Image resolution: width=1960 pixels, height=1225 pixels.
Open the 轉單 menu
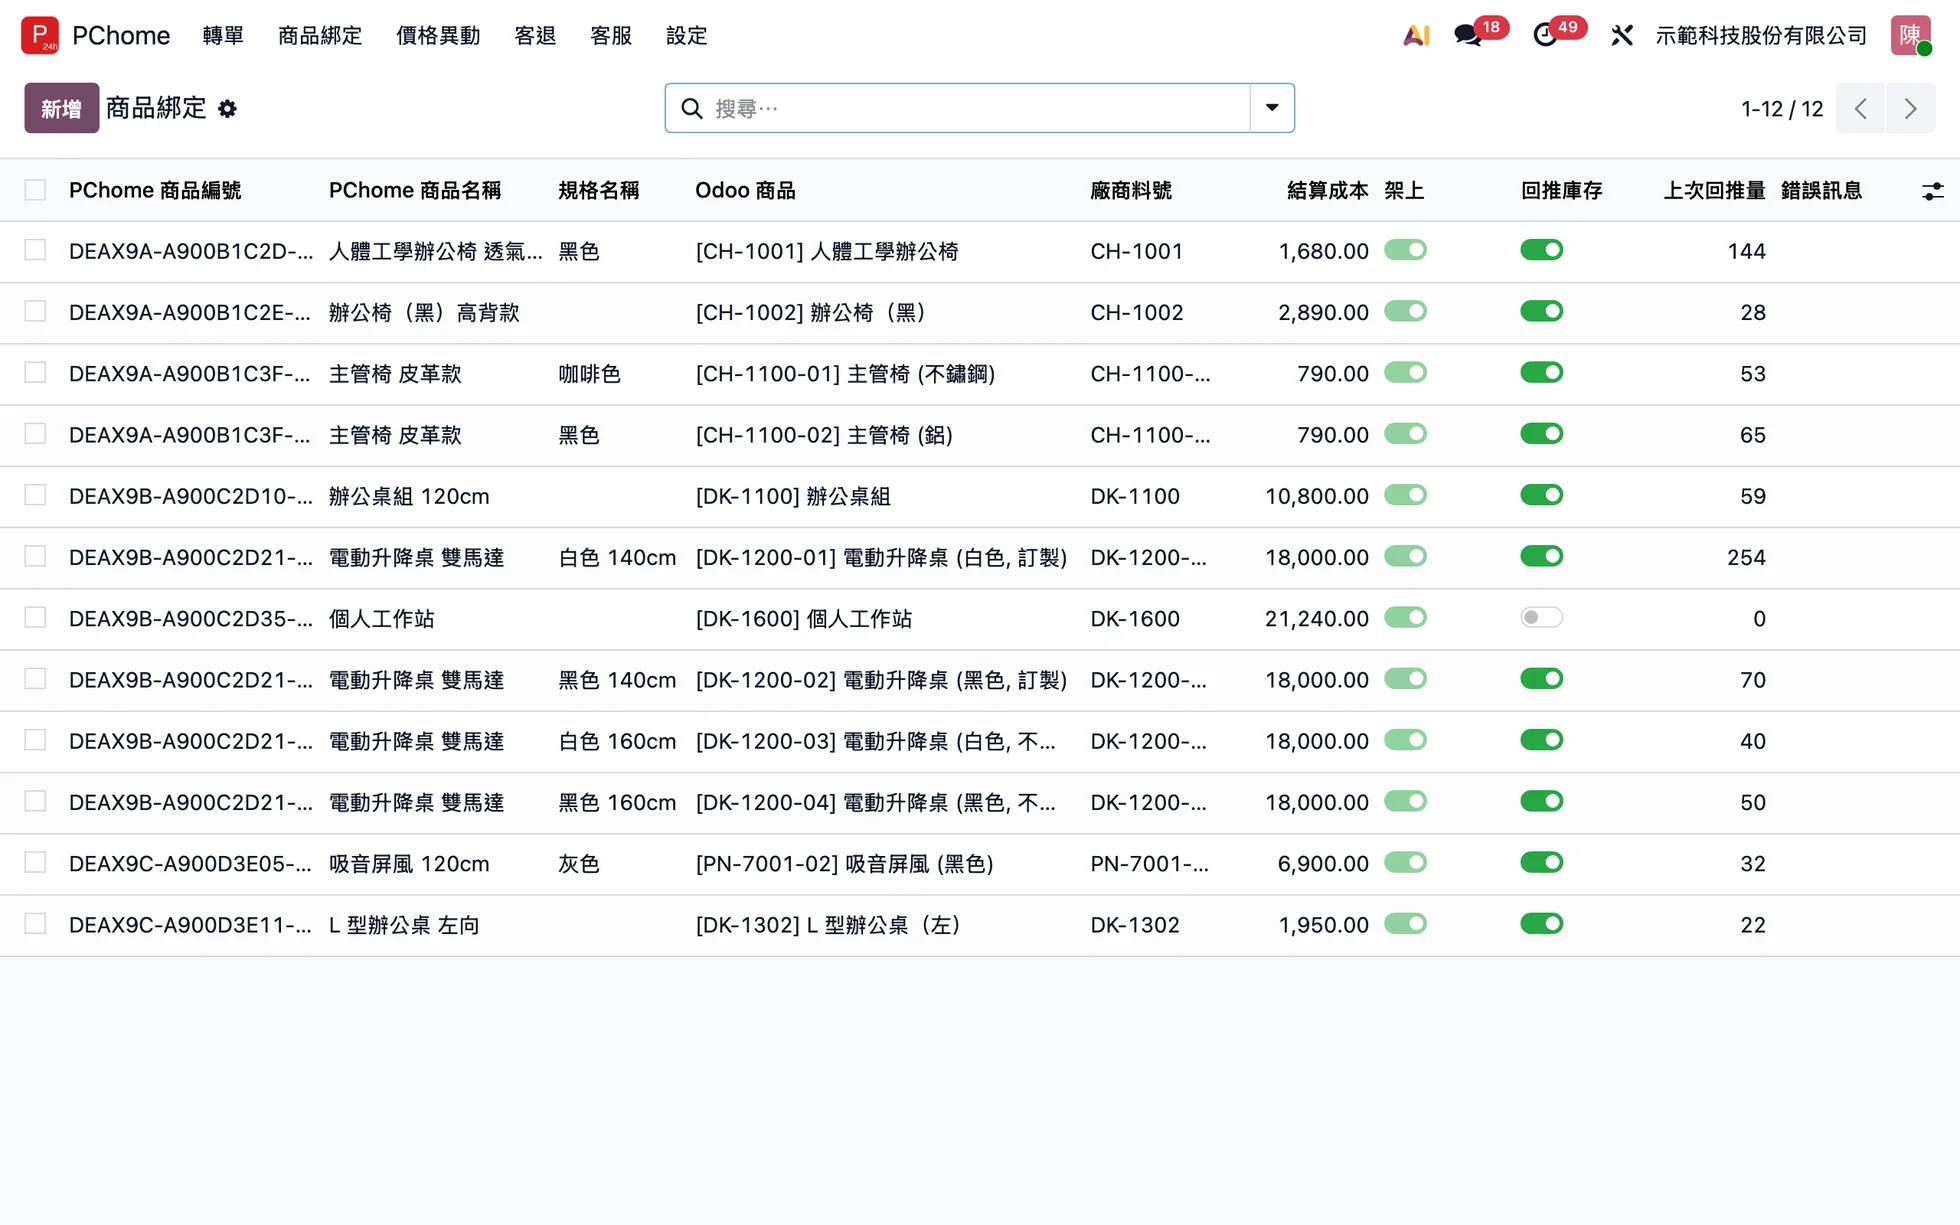pyautogui.click(x=223, y=35)
